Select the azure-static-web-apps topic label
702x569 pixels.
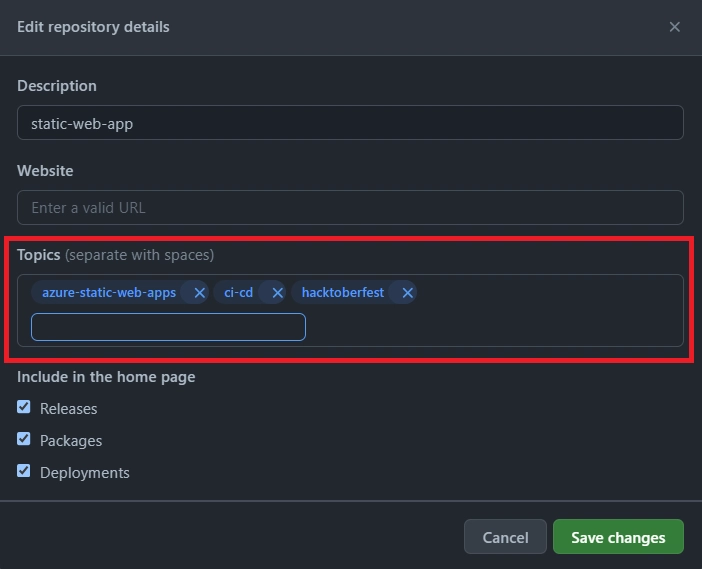(x=109, y=293)
